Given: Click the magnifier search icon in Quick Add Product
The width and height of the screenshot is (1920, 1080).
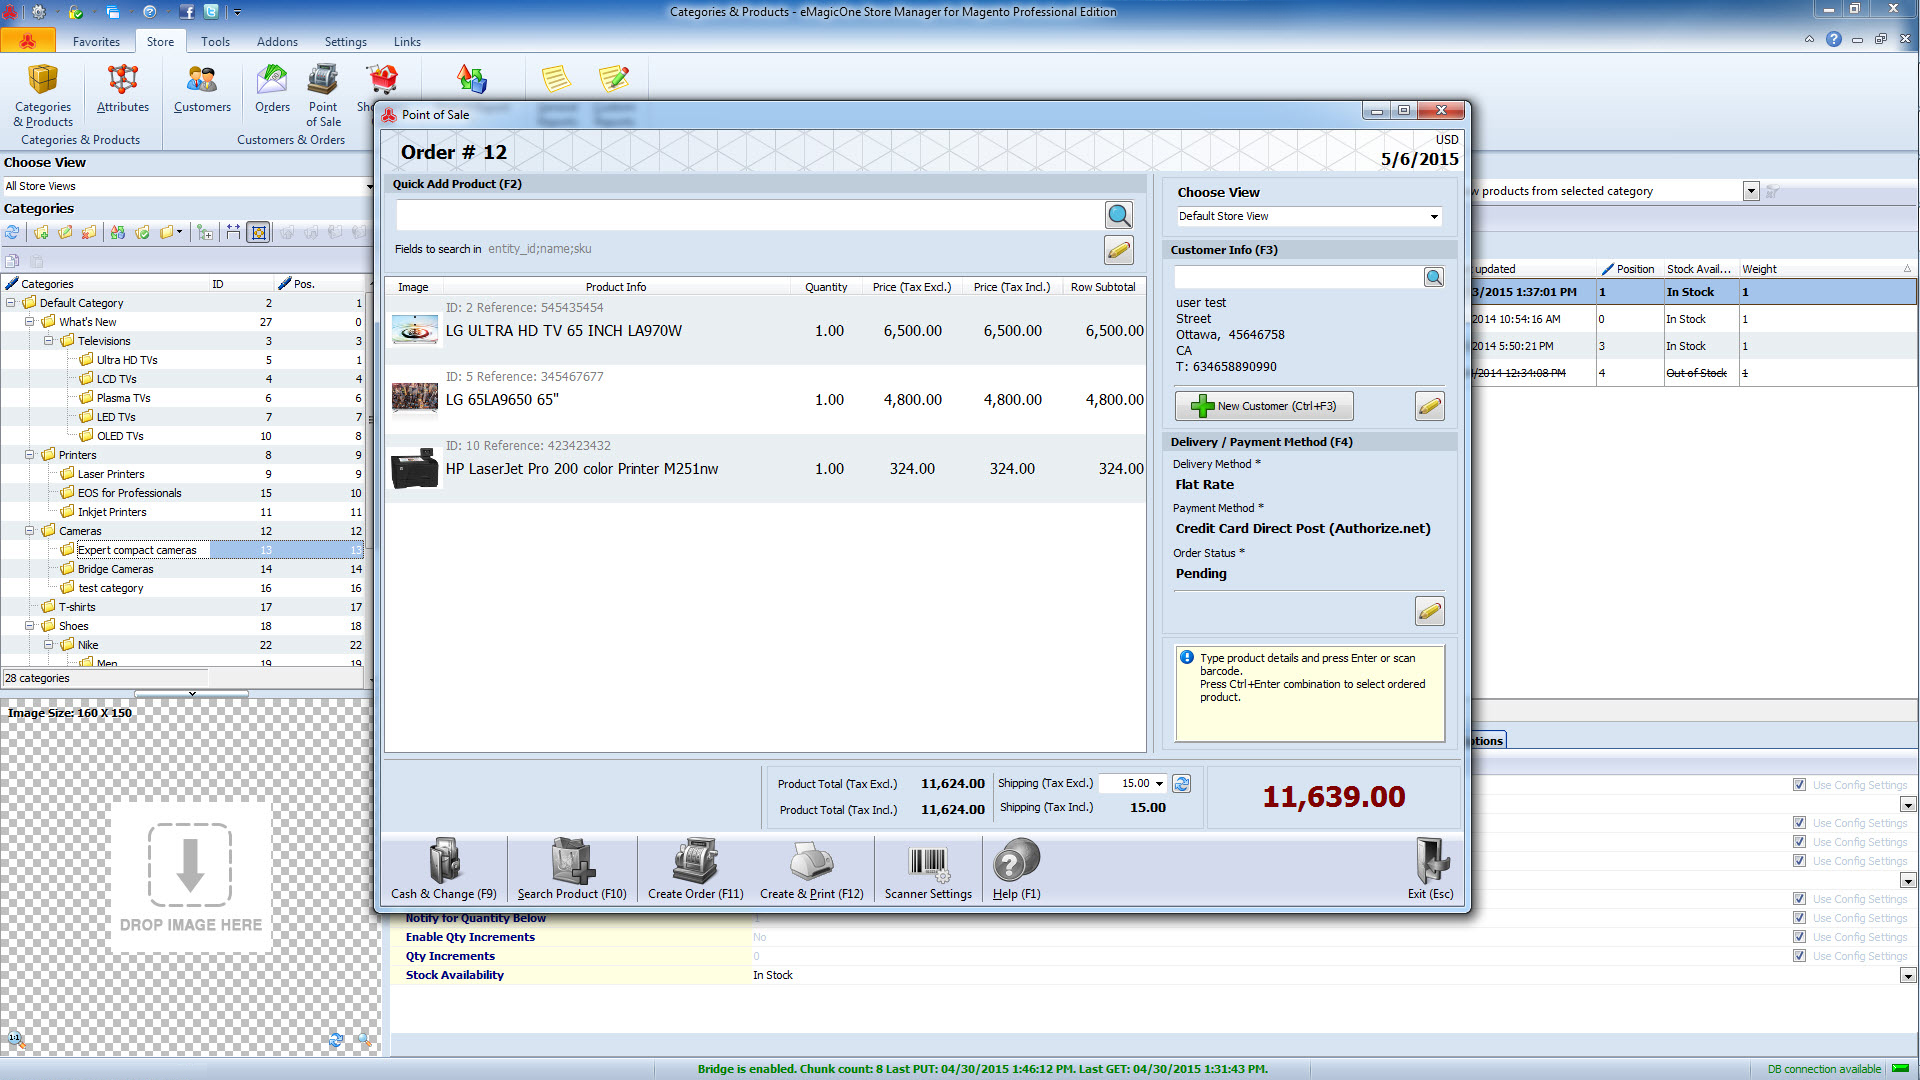Looking at the screenshot, I should pos(1119,215).
